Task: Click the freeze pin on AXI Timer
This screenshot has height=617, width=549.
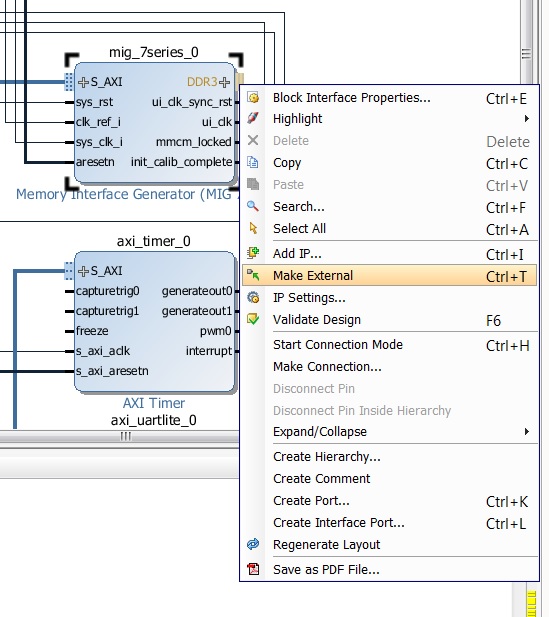Action: coord(92,331)
